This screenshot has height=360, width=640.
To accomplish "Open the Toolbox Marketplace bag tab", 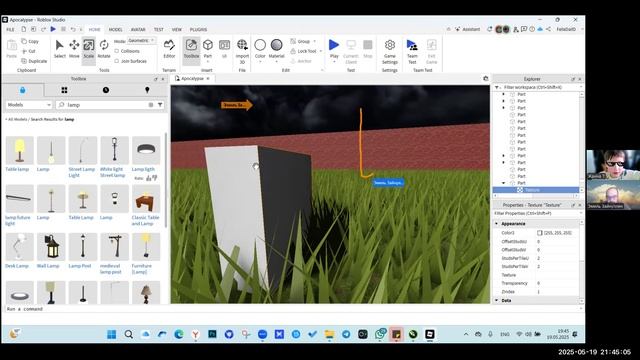I will point(22,90).
